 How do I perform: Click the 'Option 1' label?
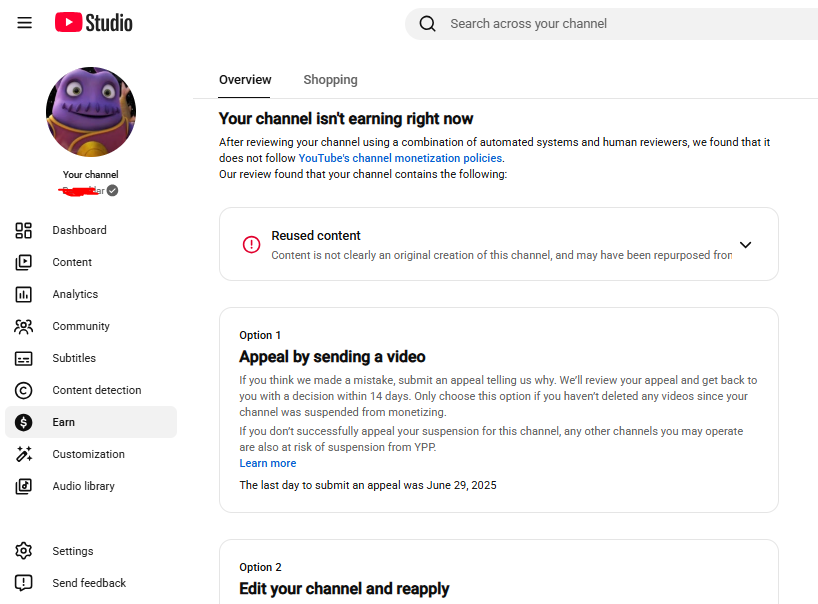coord(260,335)
